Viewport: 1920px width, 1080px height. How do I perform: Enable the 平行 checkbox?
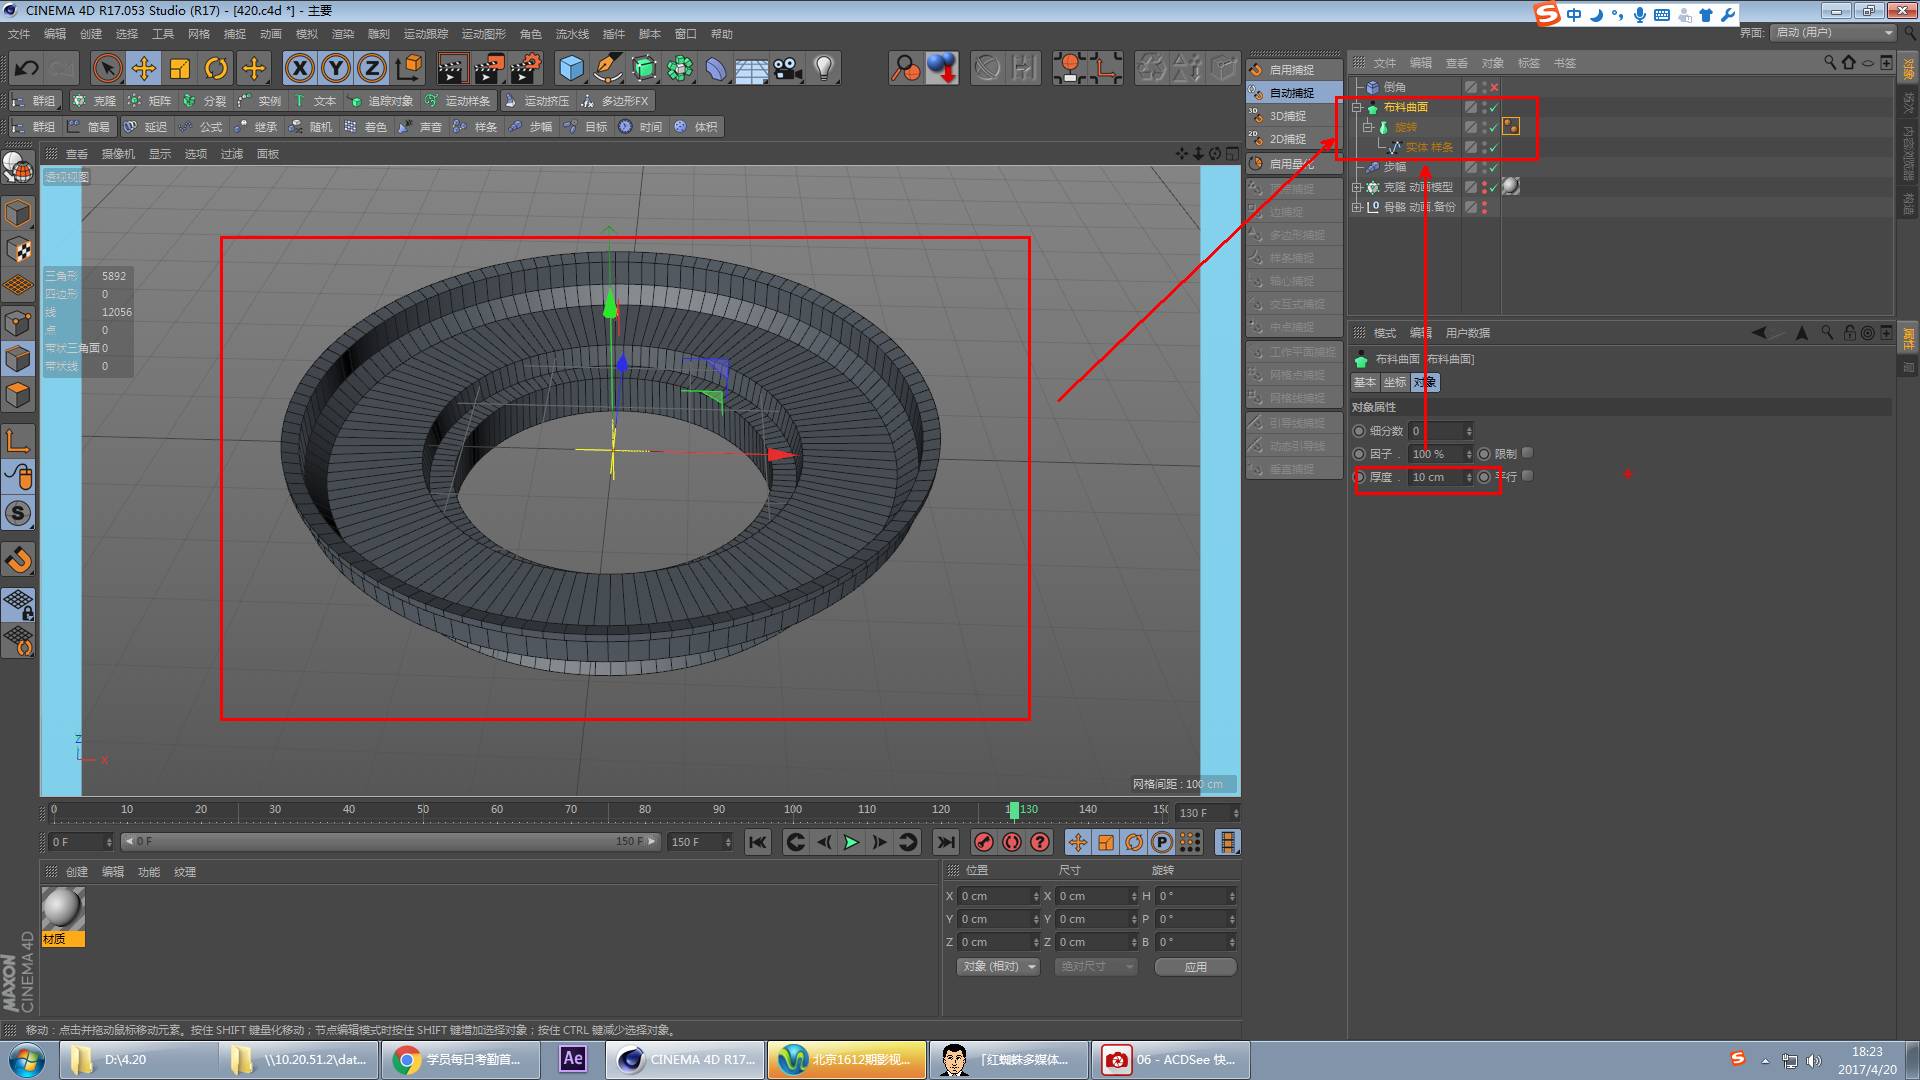[x=1527, y=476]
